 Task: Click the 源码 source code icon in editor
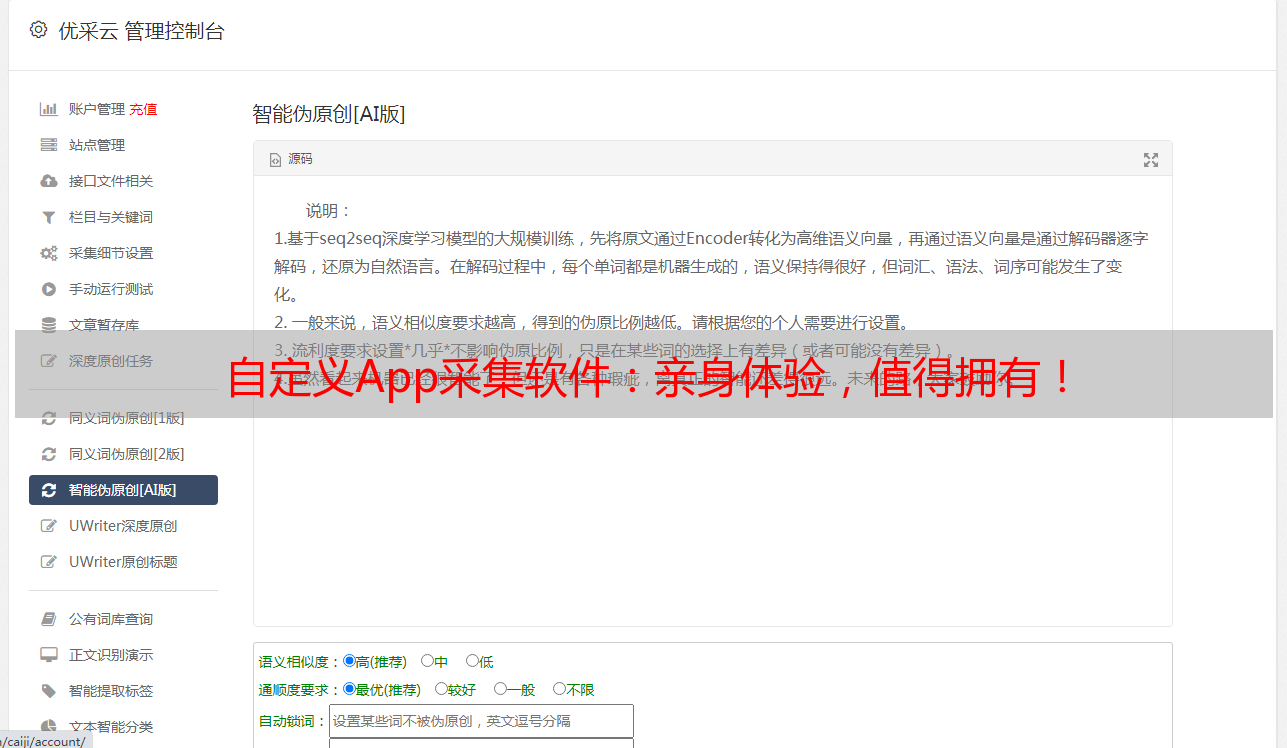coord(275,160)
